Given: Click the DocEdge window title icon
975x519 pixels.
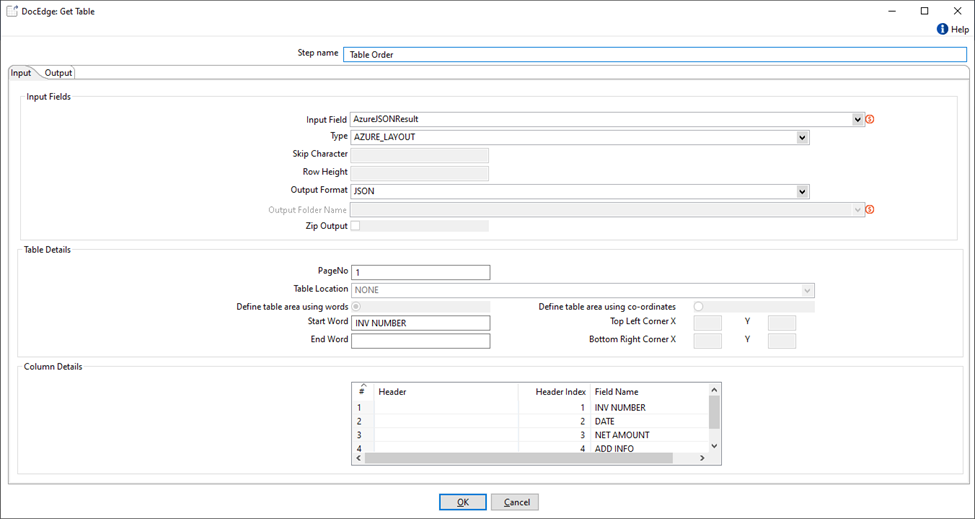Looking at the screenshot, I should [12, 11].
